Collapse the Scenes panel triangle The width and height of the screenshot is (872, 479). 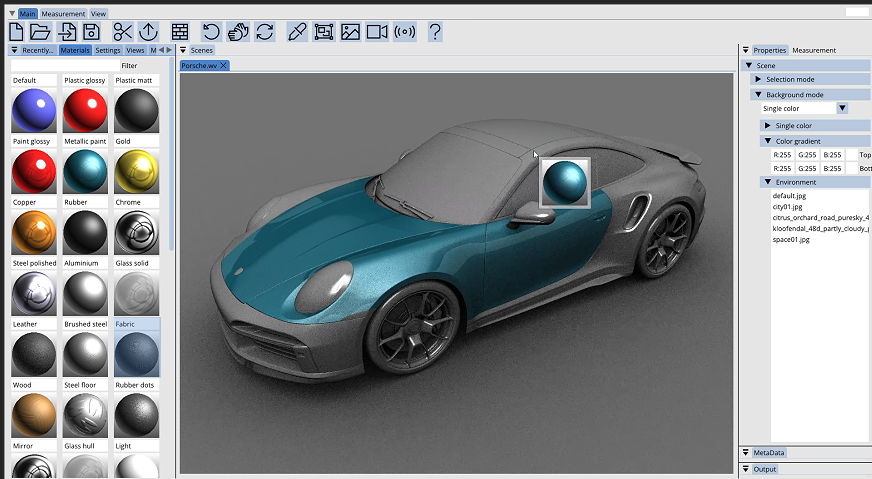[183, 50]
